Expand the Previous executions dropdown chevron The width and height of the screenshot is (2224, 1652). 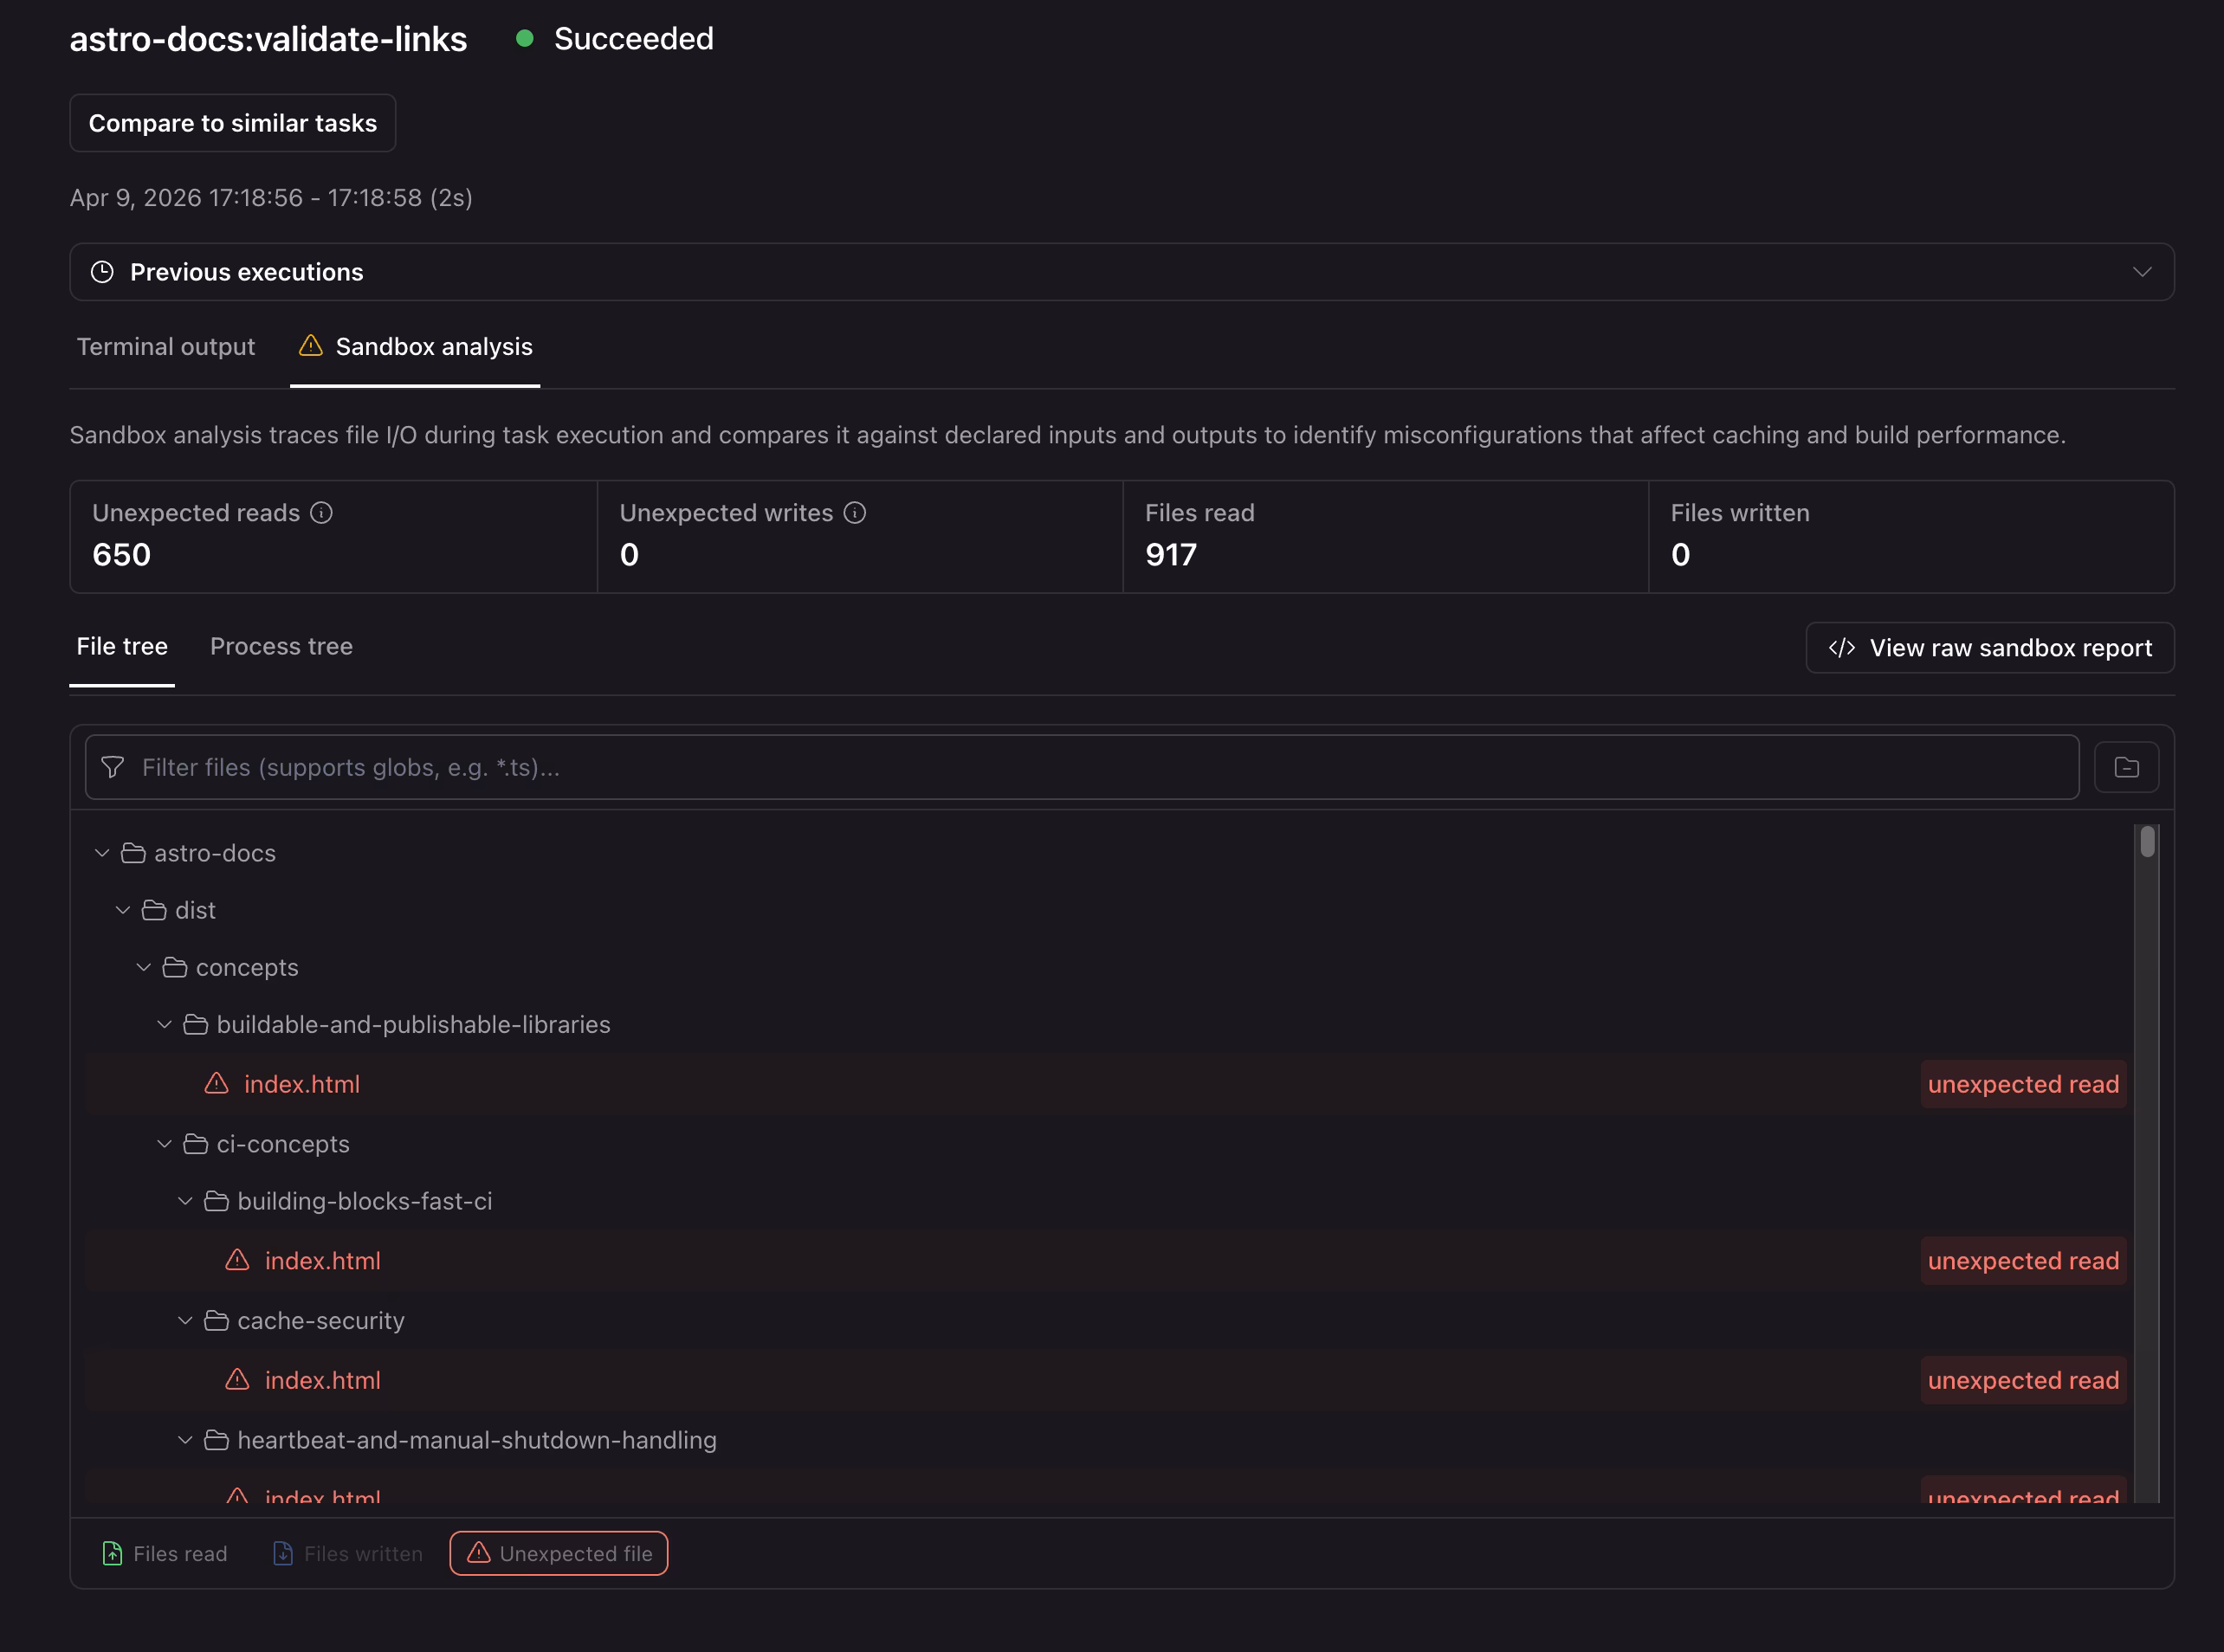(2142, 272)
